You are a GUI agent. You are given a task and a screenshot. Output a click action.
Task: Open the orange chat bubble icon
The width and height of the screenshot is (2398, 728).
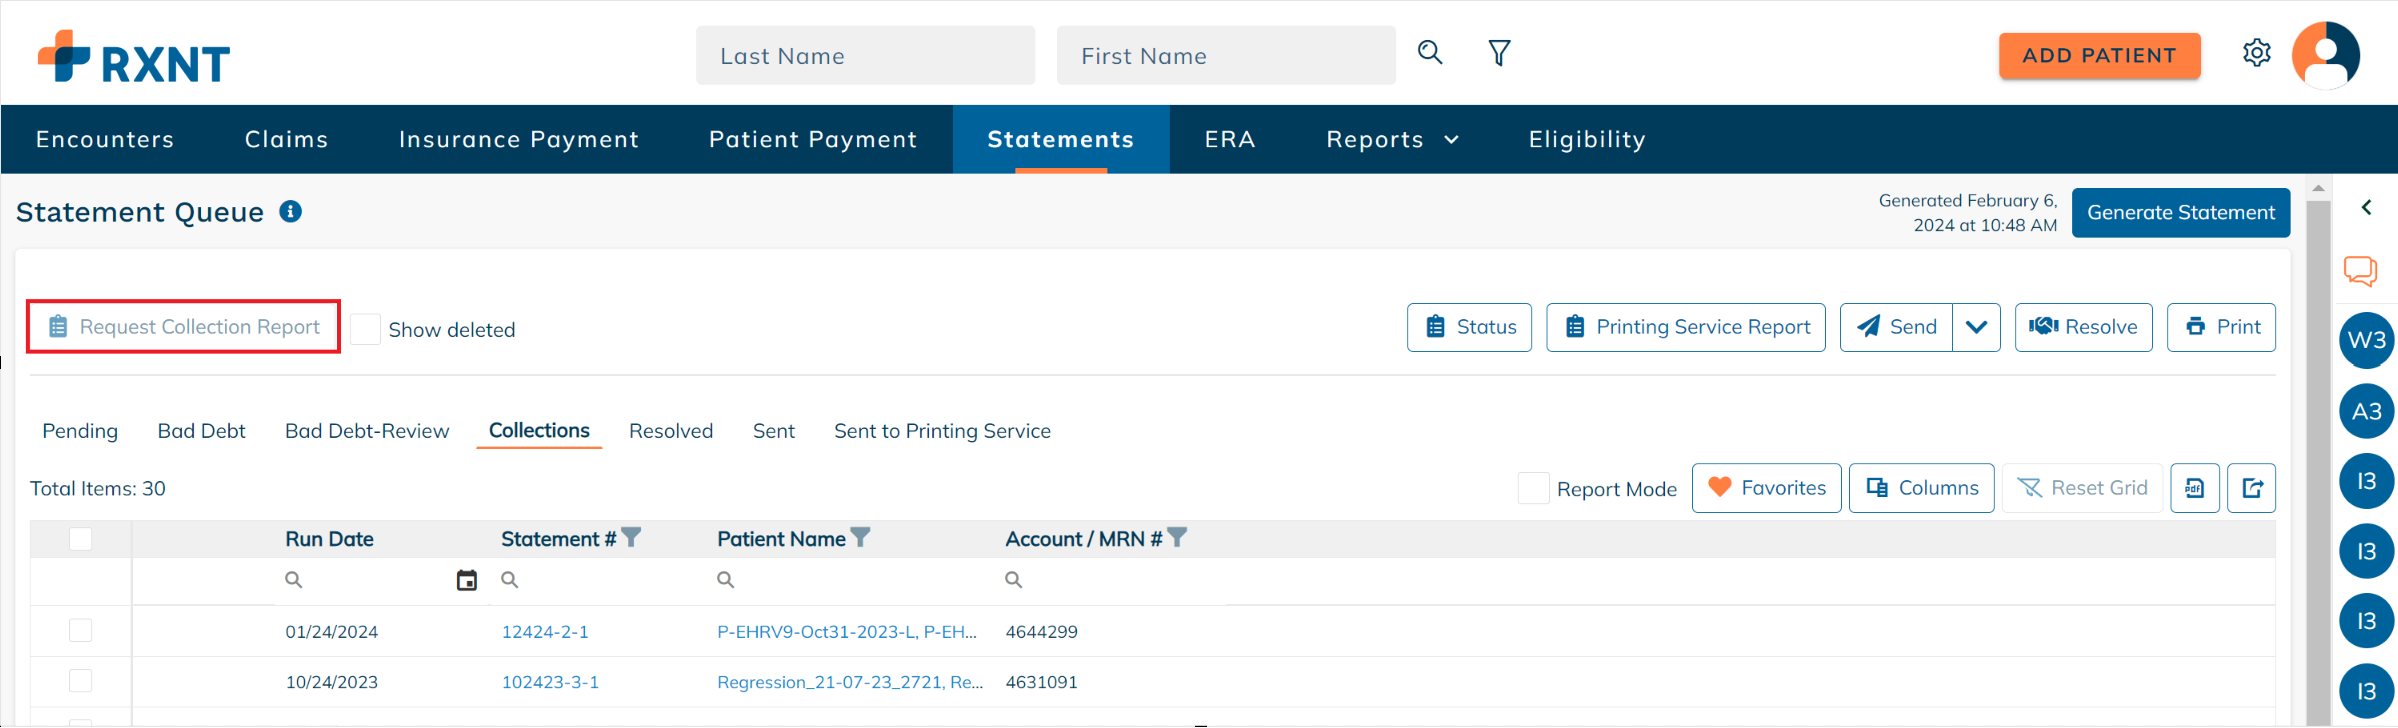(x=2360, y=270)
